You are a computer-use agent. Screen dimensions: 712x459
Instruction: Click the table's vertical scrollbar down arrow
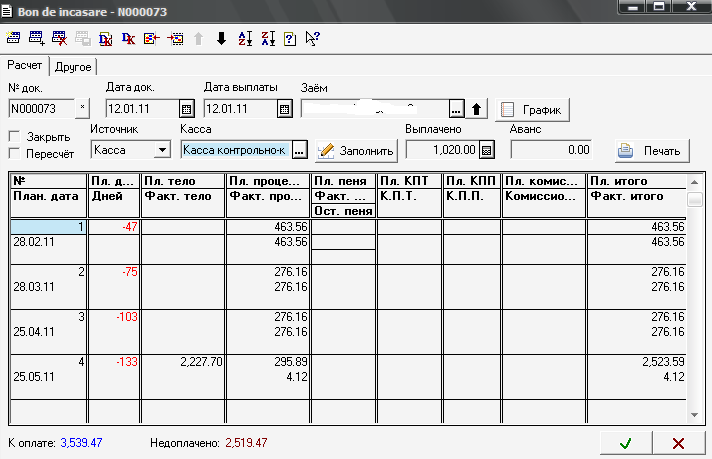pyautogui.click(x=695, y=415)
